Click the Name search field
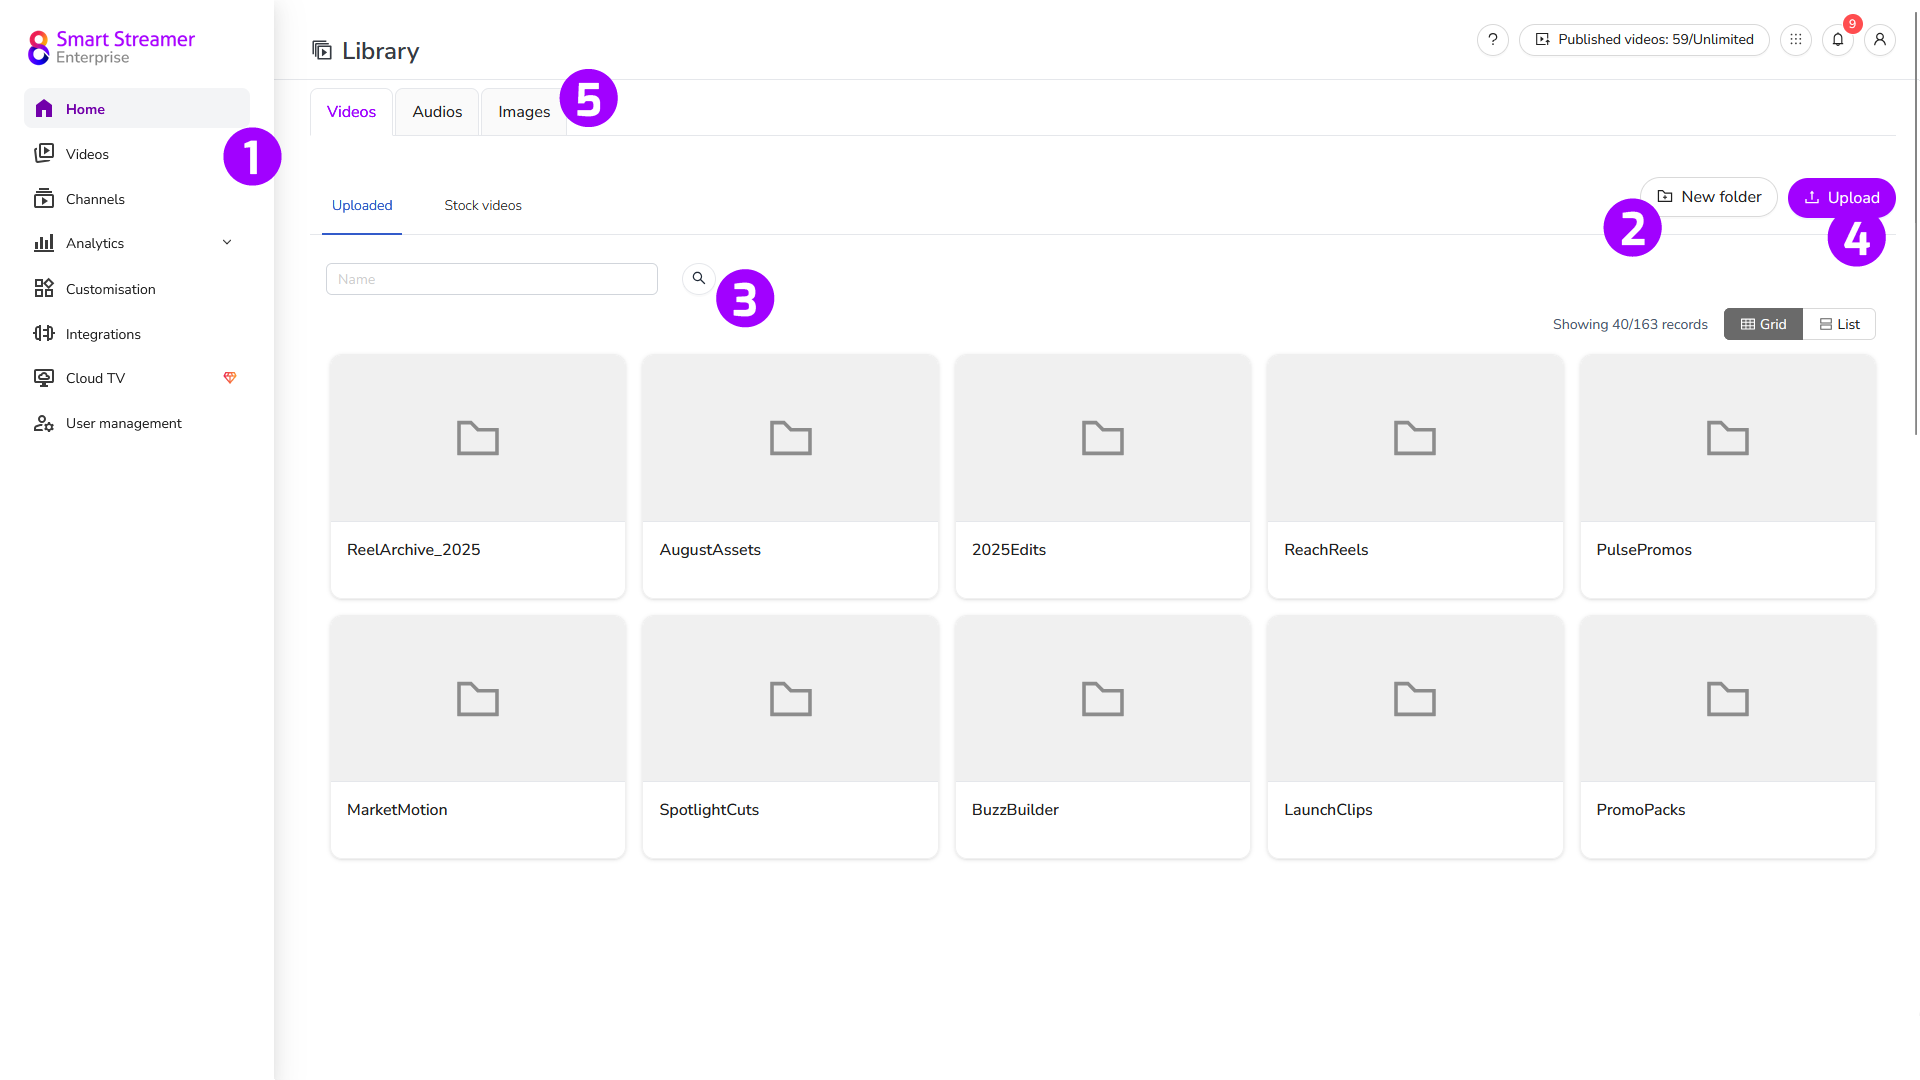The image size is (1920, 1080). (491, 279)
